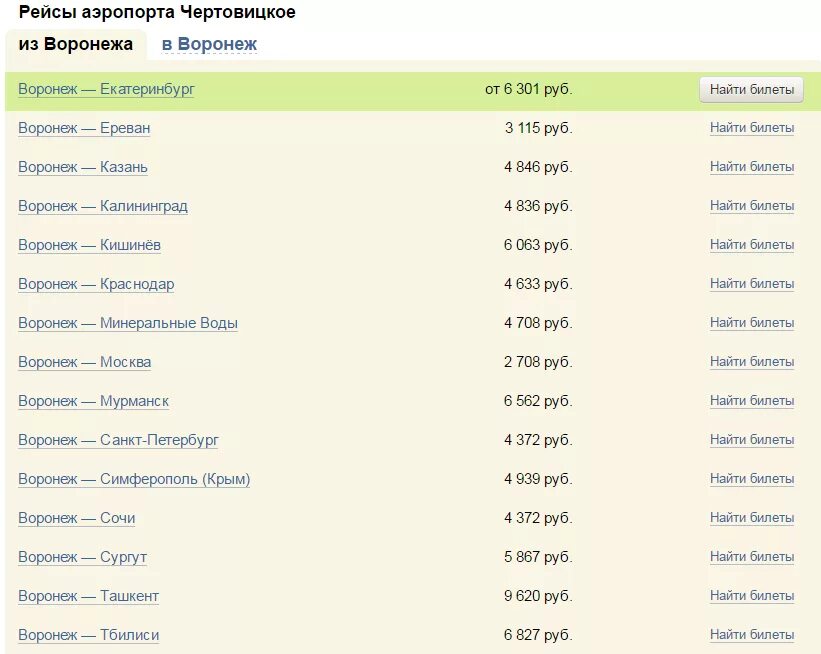Screen dimensions: 821x654
Task: Open the Воронеж — Екатеринбург route link
Action: pos(106,89)
